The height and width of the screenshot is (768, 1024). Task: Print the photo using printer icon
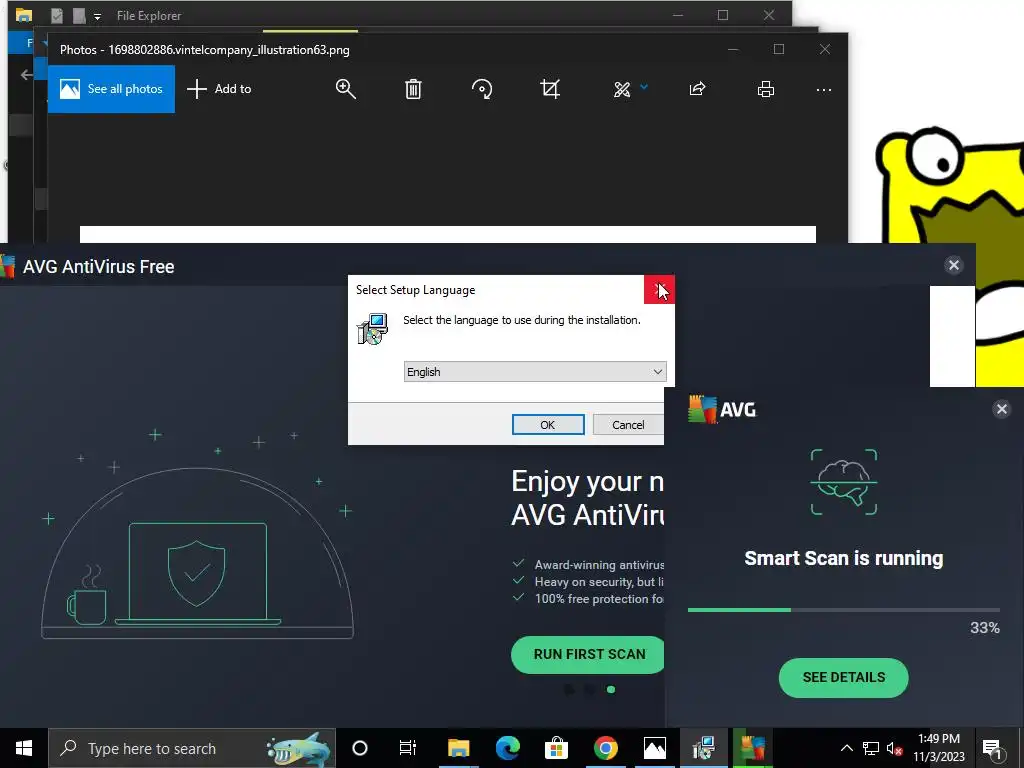coord(765,89)
